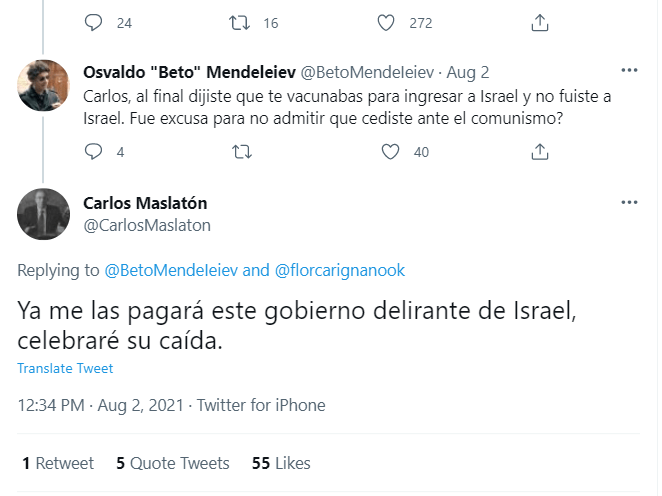Click reply icon on top tweet with 24 replies
This screenshot has width=662, height=496.
94,23
